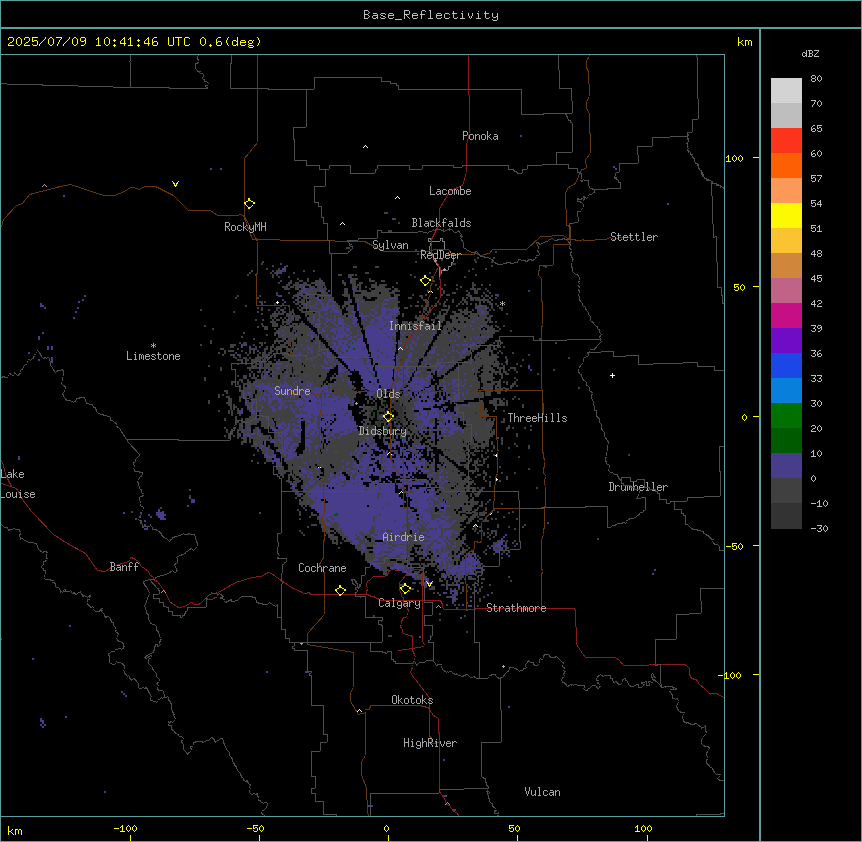Click the ThreeHills label
This screenshot has width=862, height=842.
537,418
